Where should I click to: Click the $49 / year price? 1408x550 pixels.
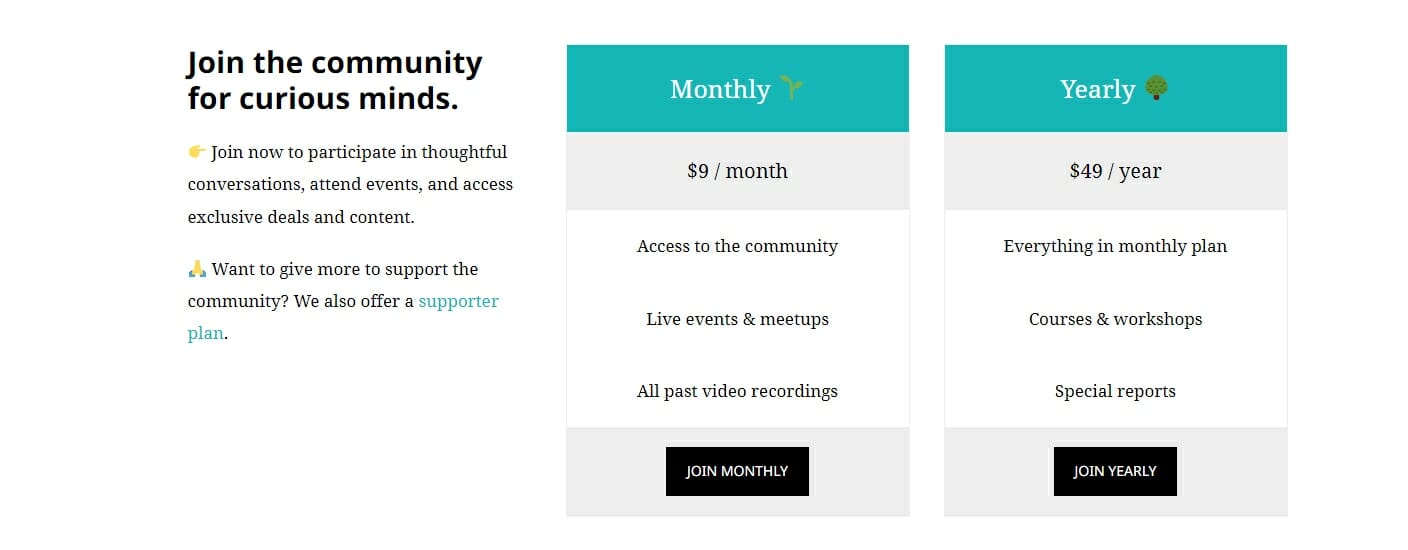point(1115,171)
